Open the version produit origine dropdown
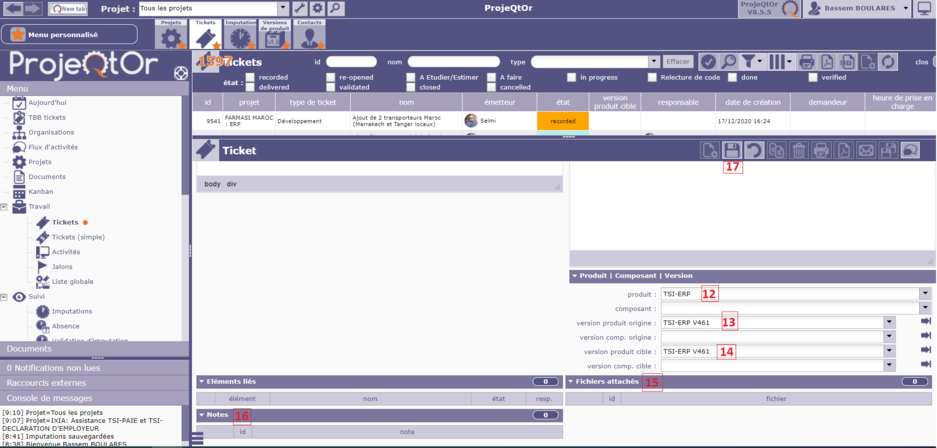Screen dimensions: 937x448 click(890, 323)
